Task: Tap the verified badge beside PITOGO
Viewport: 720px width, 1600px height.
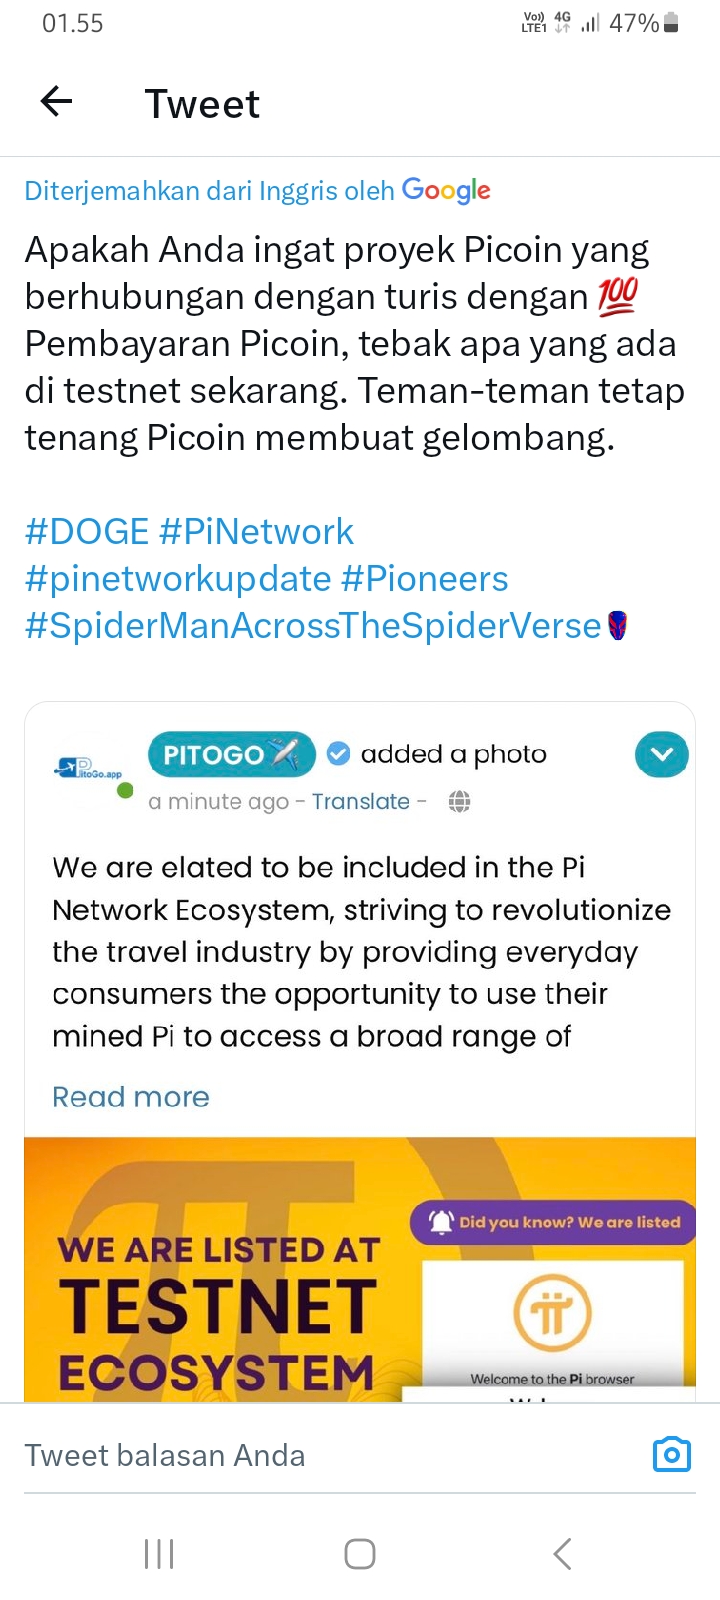Action: [339, 754]
